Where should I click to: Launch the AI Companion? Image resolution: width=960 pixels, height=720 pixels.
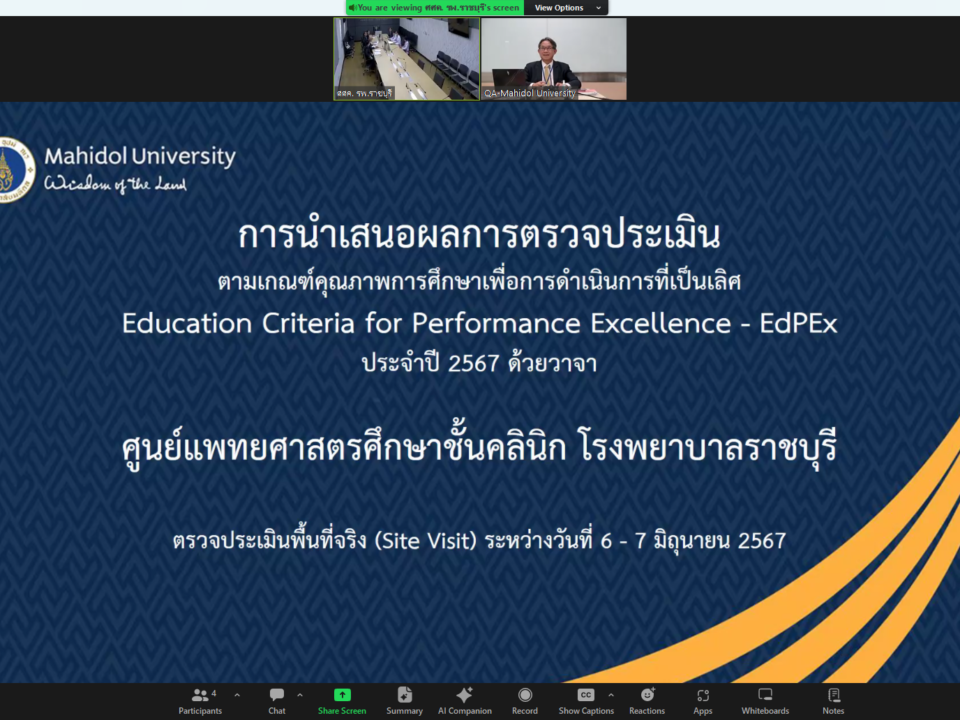464,700
